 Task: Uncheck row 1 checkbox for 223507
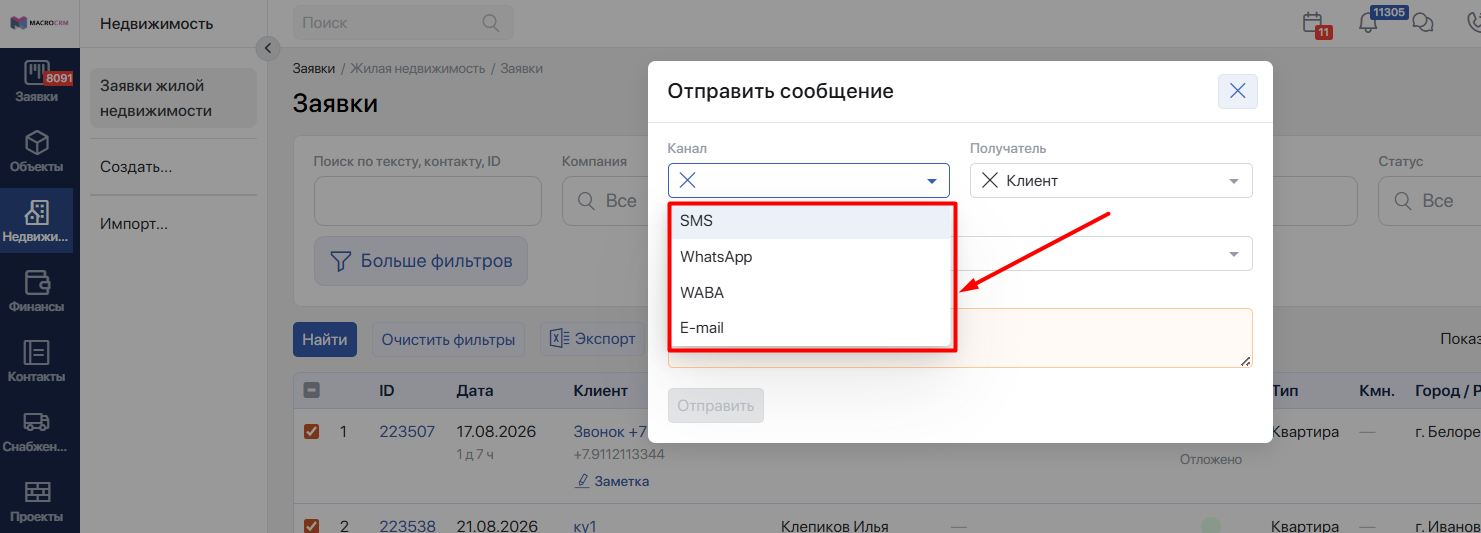[x=311, y=432]
